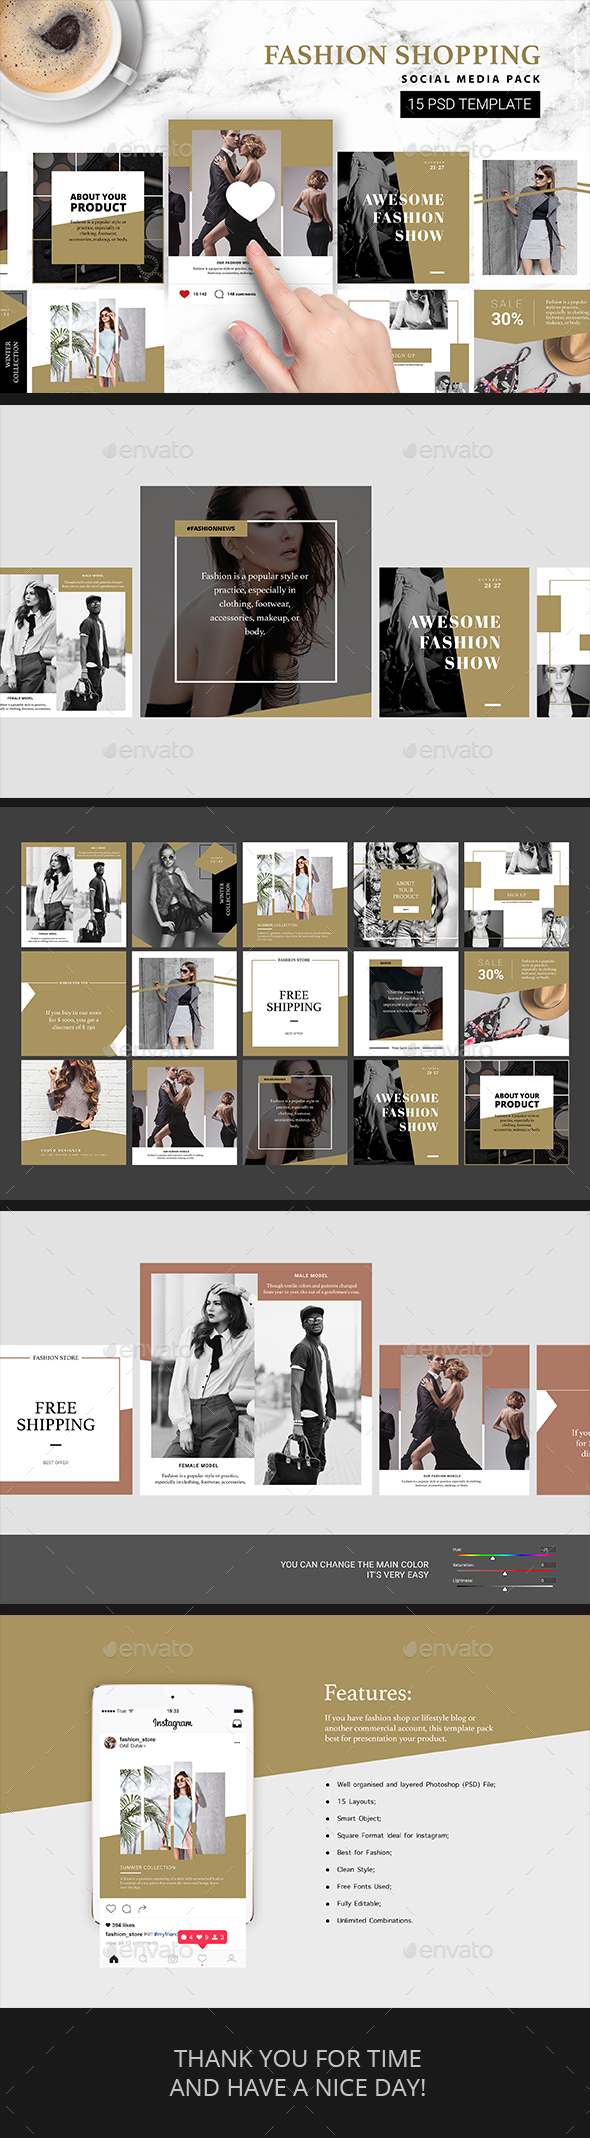This screenshot has height=2138, width=590.
Task: Tap the camera icon in Instagram bottom bar
Action: point(173,1959)
